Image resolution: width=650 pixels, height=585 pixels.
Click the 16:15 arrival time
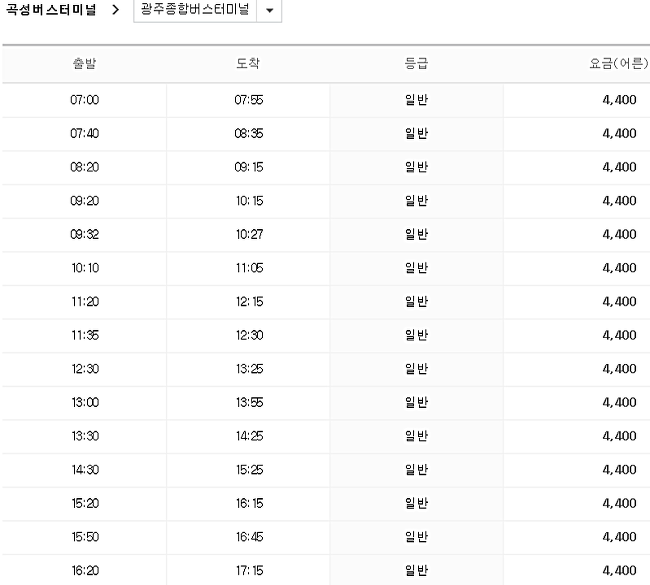point(250,503)
